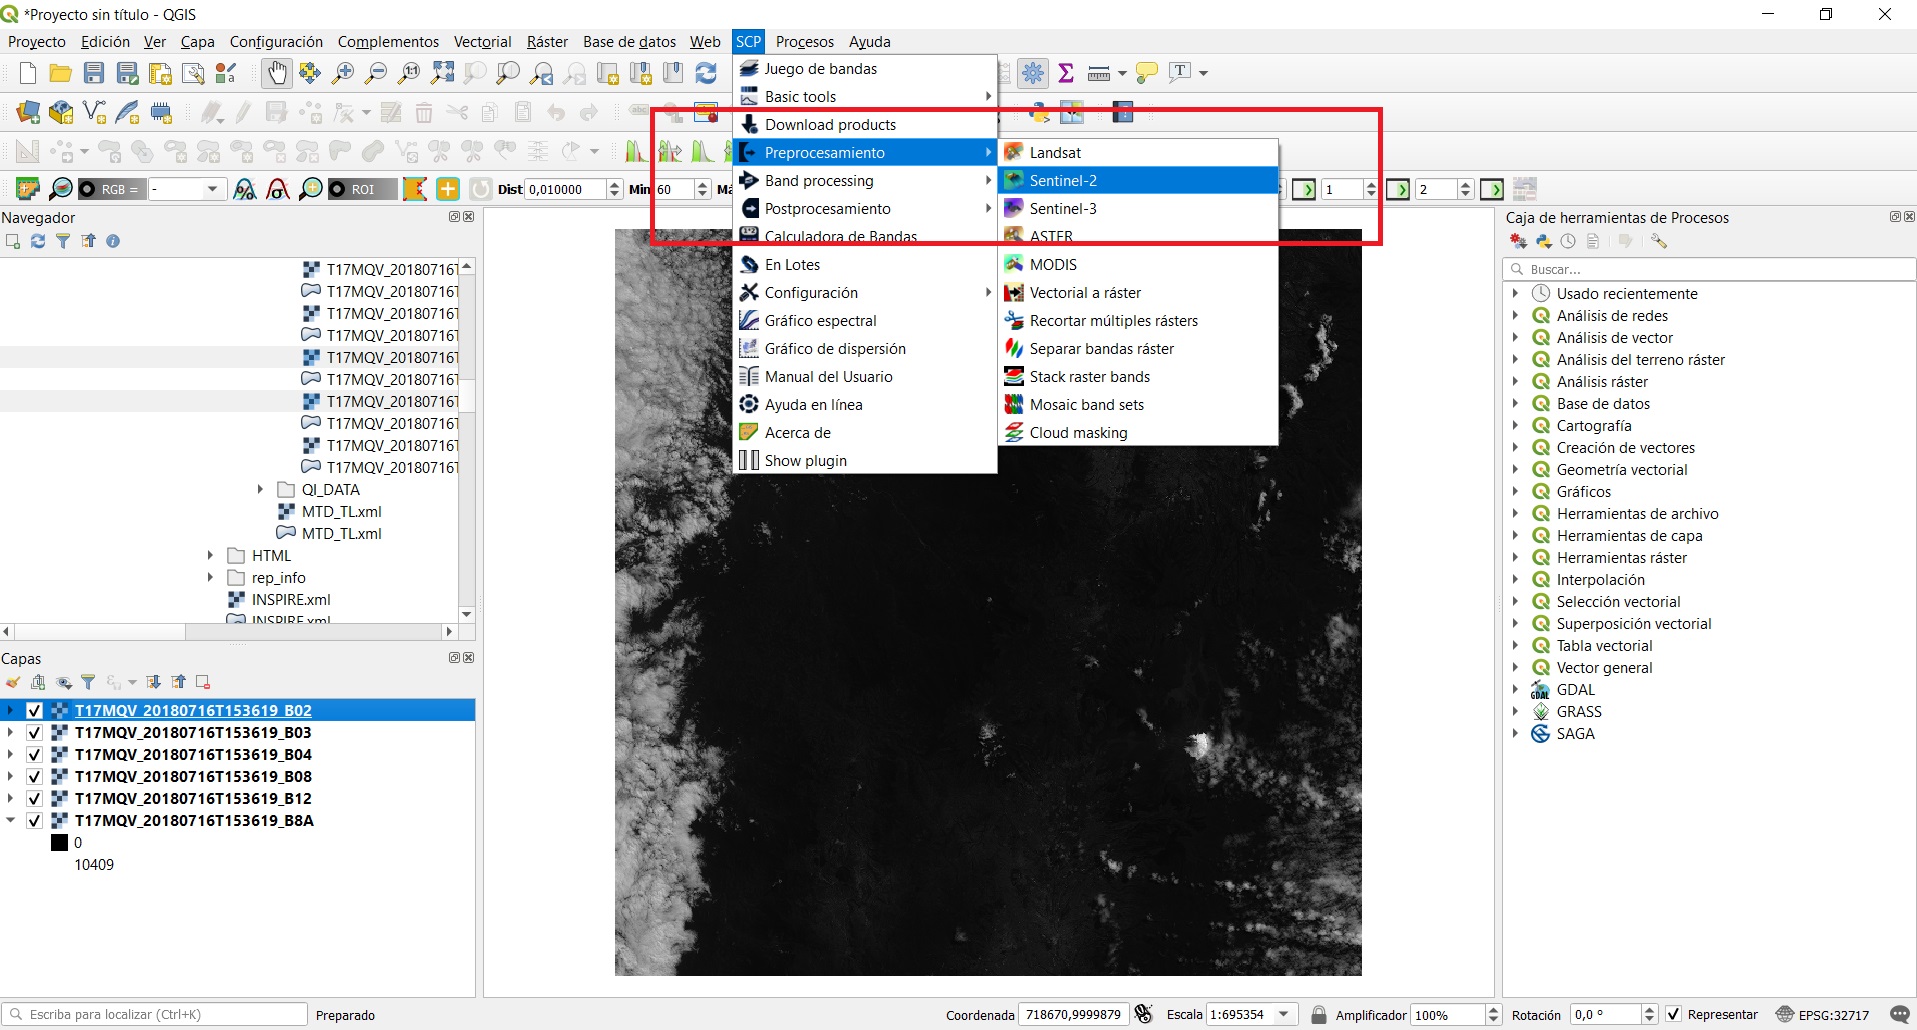Click the Zoom Full extent icon
Image resolution: width=1917 pixels, height=1030 pixels.
tap(442, 73)
